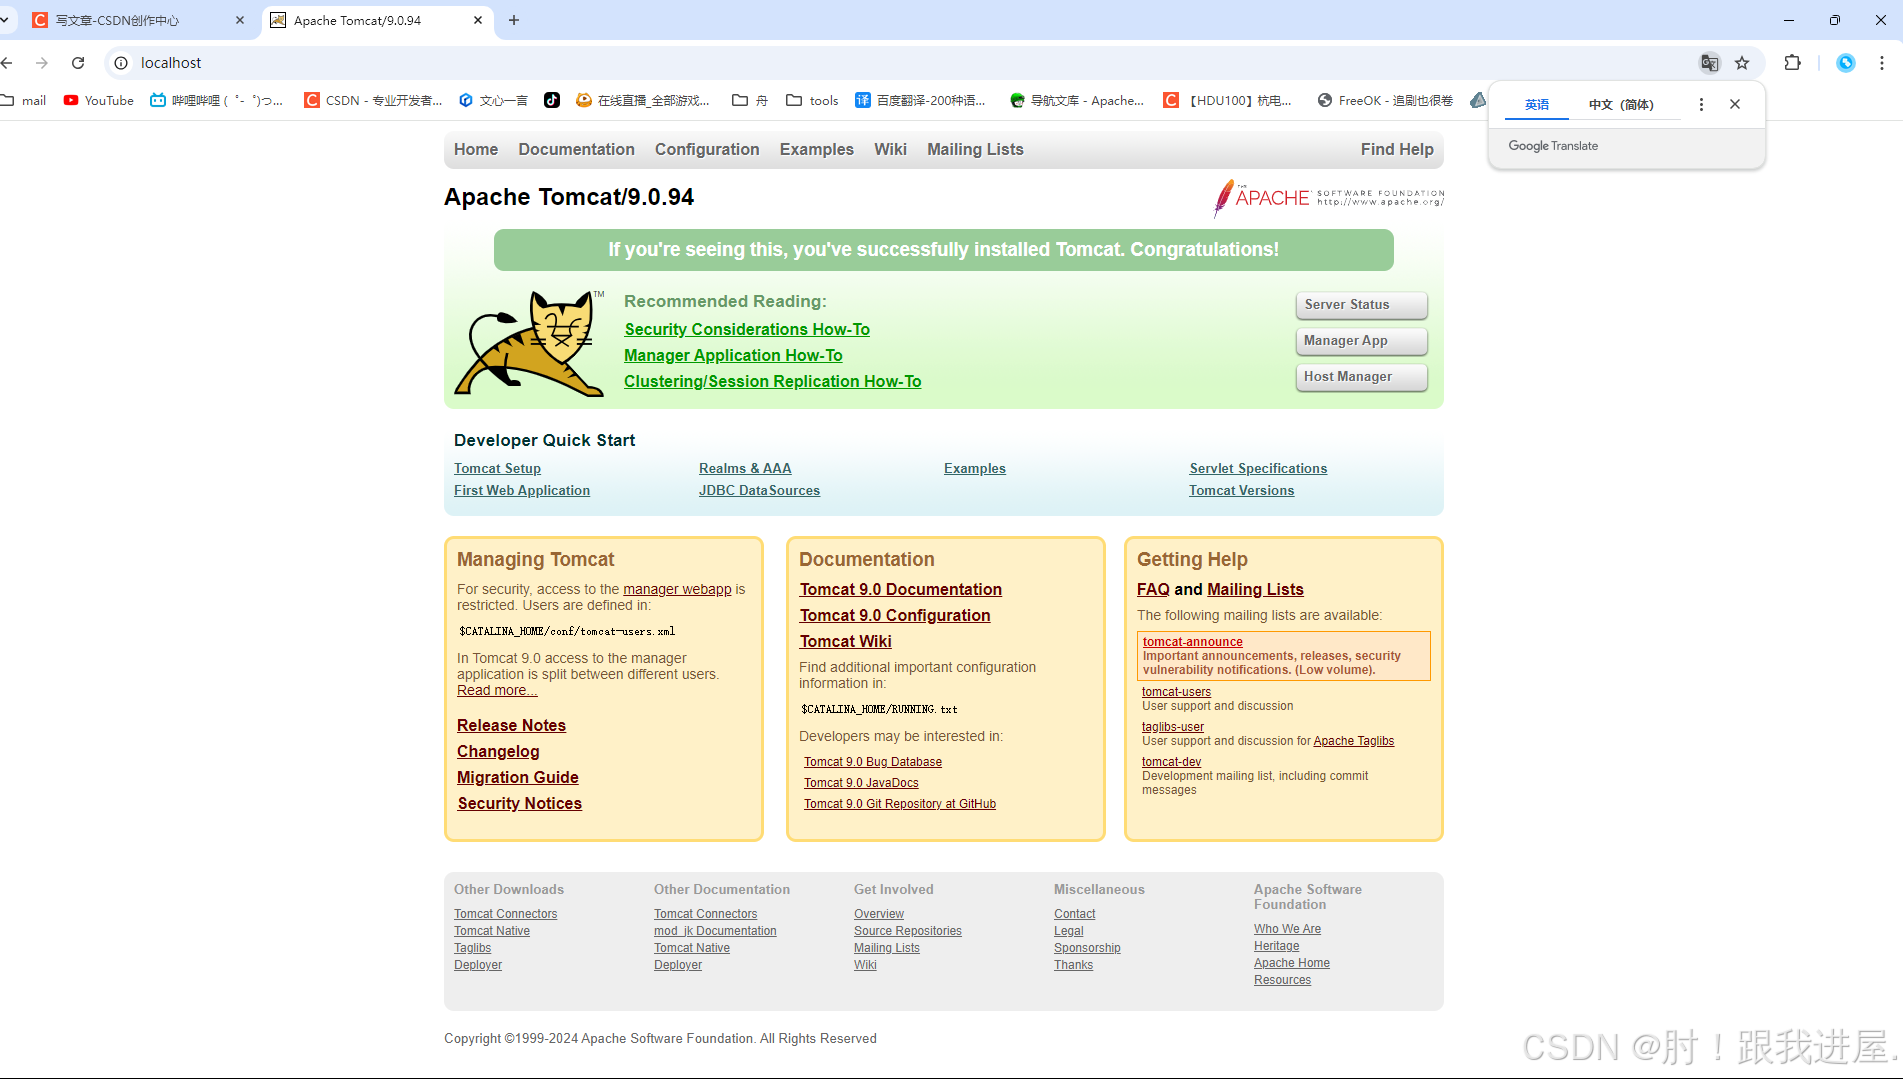Open the CSDN bookmark on bookmarks bar

pos(373,100)
